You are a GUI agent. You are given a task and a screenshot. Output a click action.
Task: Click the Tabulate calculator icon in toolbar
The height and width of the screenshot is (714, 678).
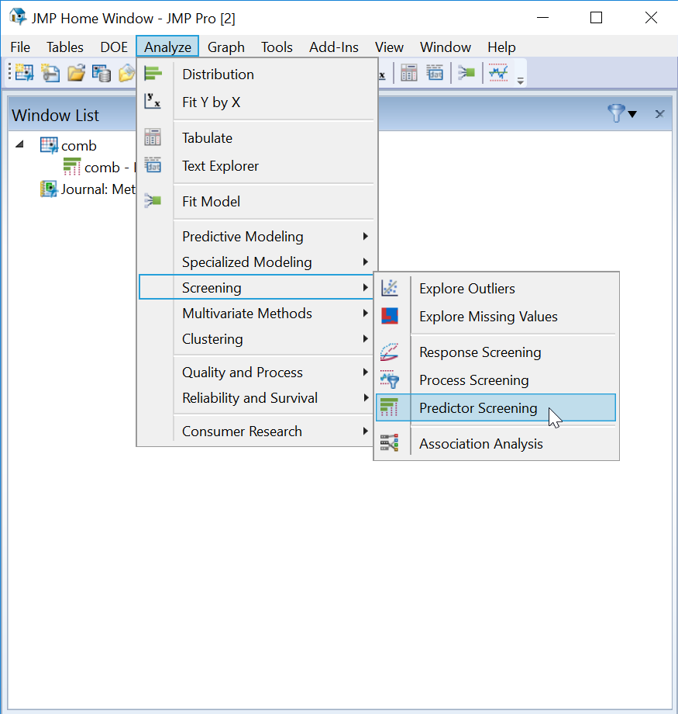[x=409, y=73]
